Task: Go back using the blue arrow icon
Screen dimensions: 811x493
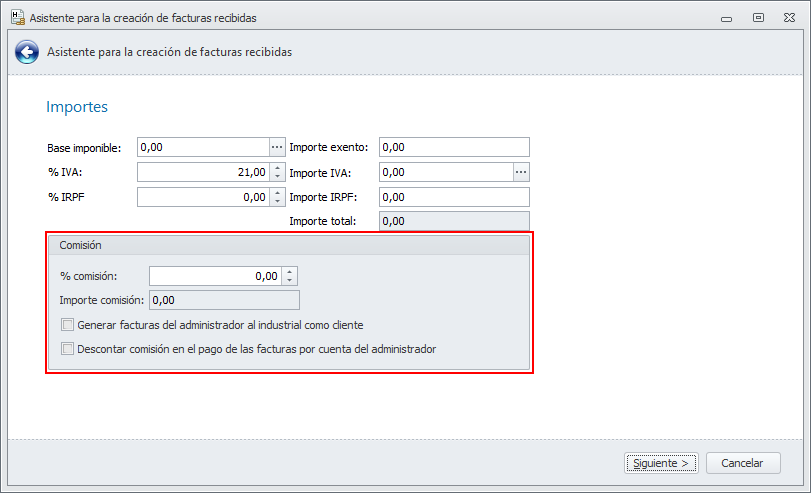Action: click(x=27, y=52)
